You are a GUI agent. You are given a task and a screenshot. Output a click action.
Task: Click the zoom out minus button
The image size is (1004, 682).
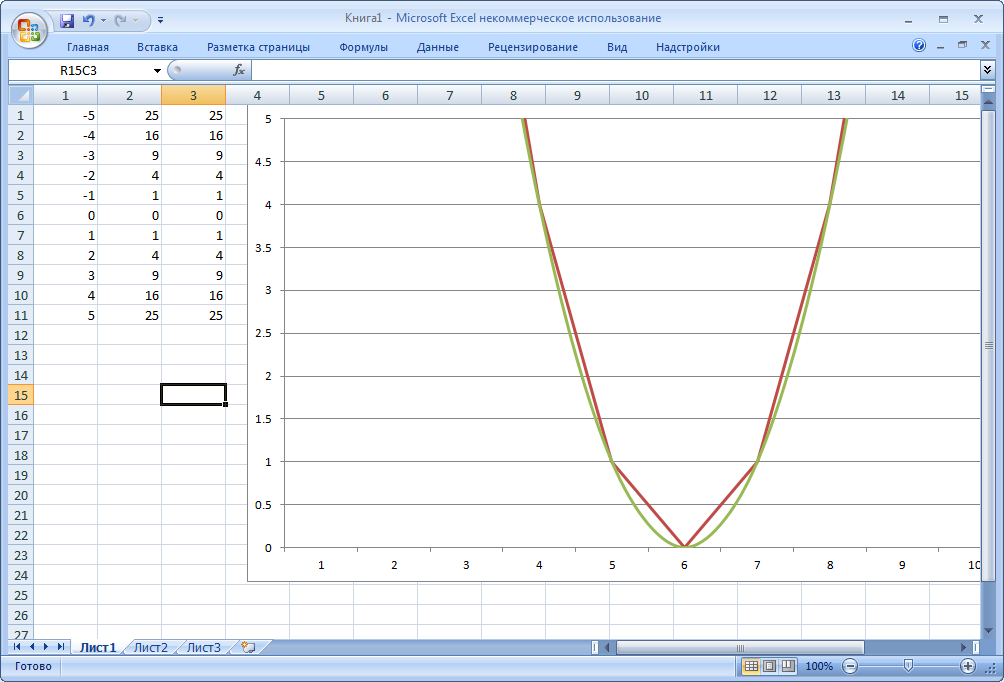click(850, 666)
